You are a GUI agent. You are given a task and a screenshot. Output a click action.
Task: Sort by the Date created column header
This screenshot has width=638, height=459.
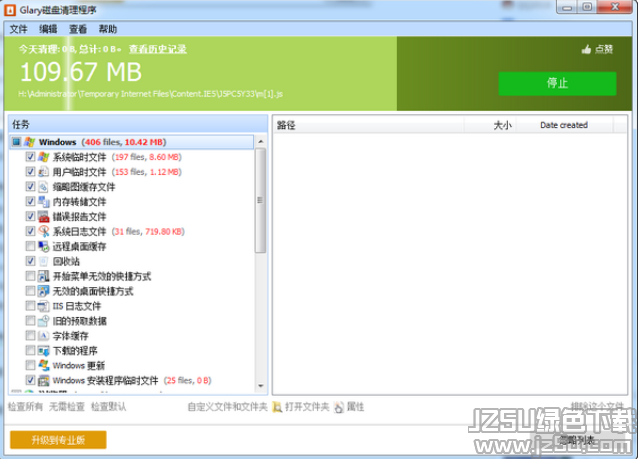(564, 125)
